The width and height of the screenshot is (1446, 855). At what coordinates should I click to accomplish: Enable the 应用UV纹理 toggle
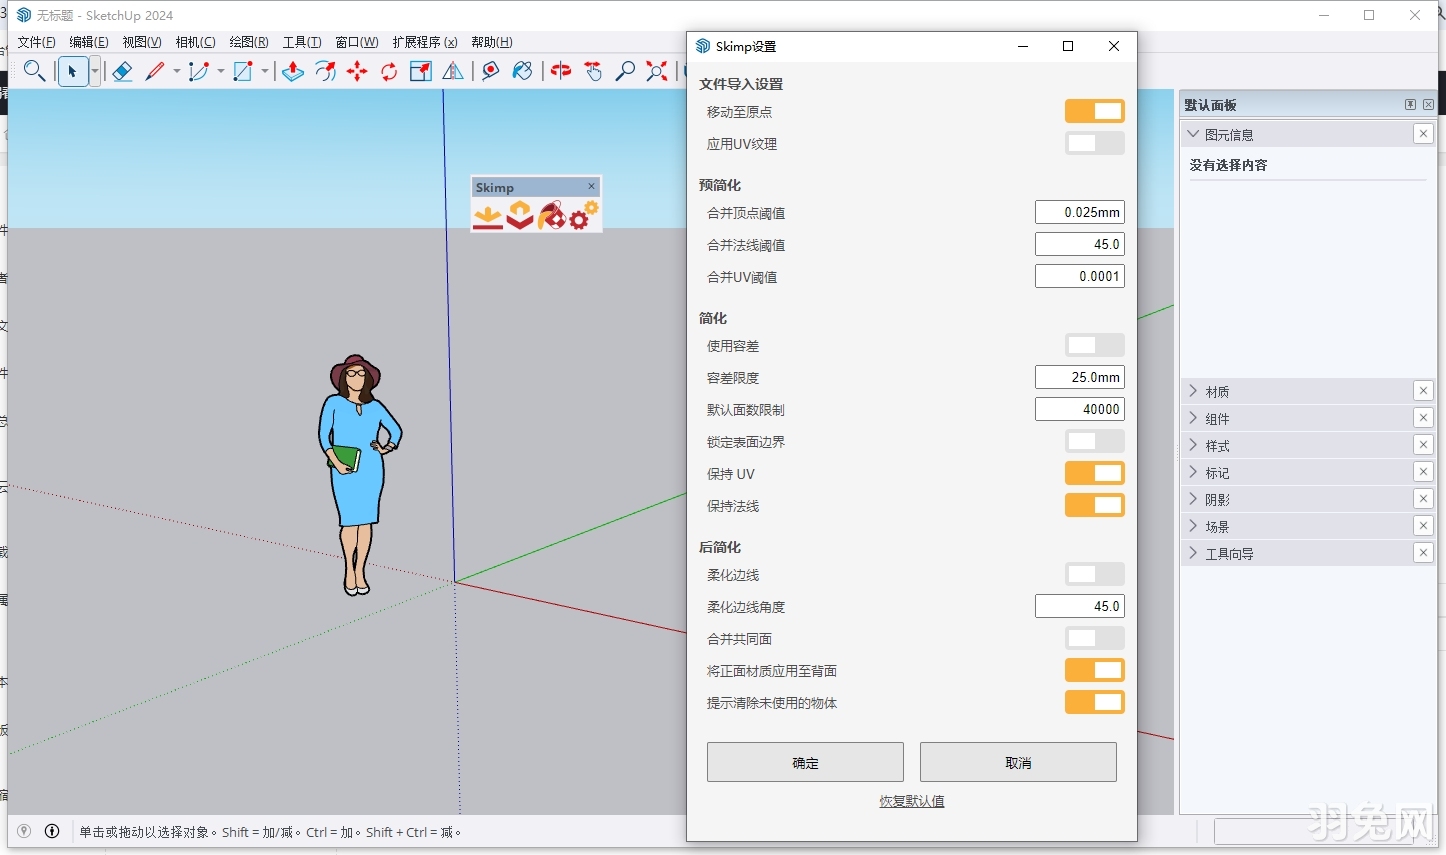[1094, 143]
